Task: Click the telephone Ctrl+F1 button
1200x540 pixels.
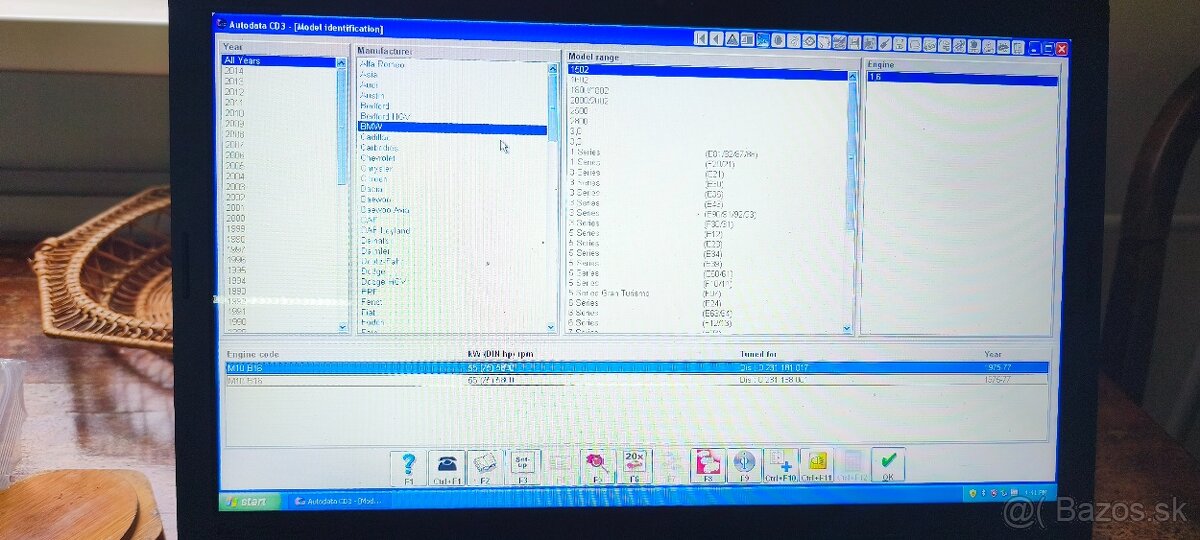Action: (446, 467)
